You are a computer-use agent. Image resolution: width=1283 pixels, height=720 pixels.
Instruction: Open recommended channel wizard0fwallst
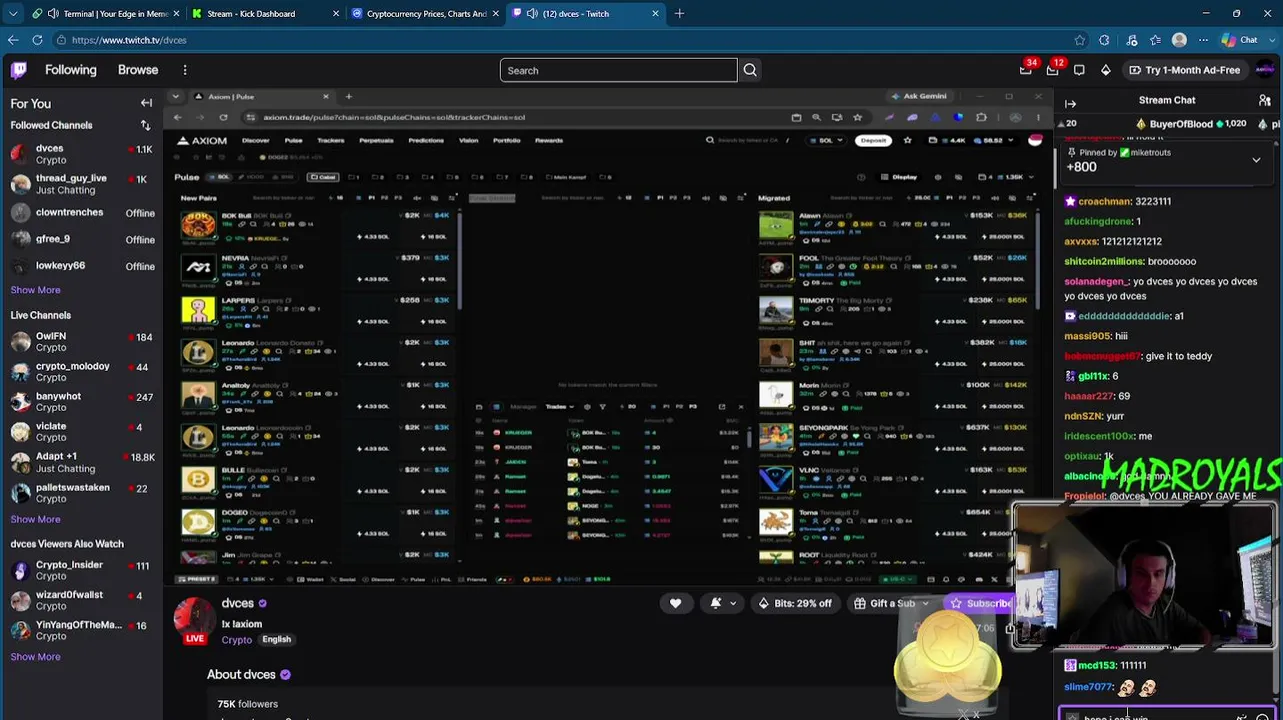81,601
